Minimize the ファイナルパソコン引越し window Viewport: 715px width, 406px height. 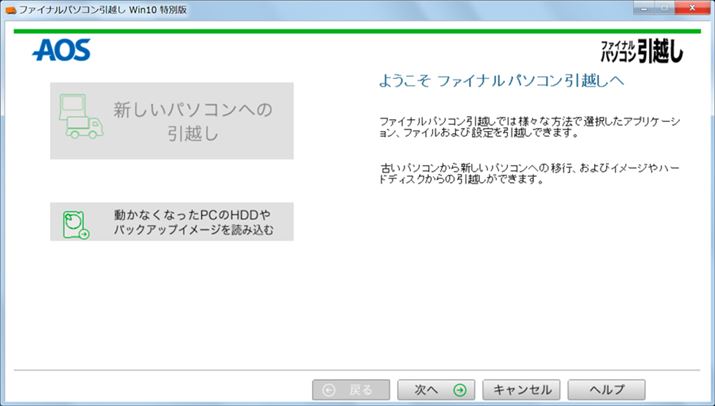644,8
